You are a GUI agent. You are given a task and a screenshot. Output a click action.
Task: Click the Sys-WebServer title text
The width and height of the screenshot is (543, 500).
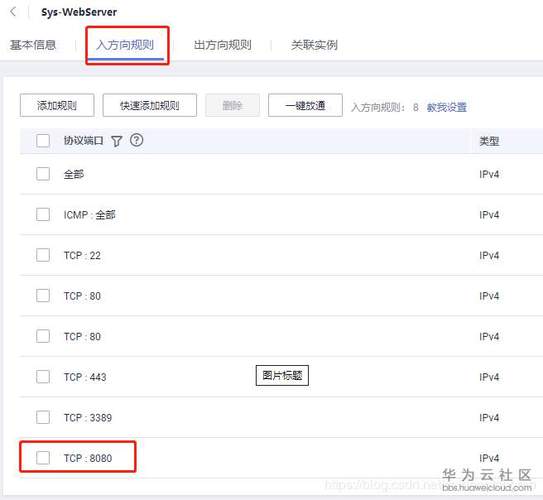pyautogui.click(x=79, y=12)
